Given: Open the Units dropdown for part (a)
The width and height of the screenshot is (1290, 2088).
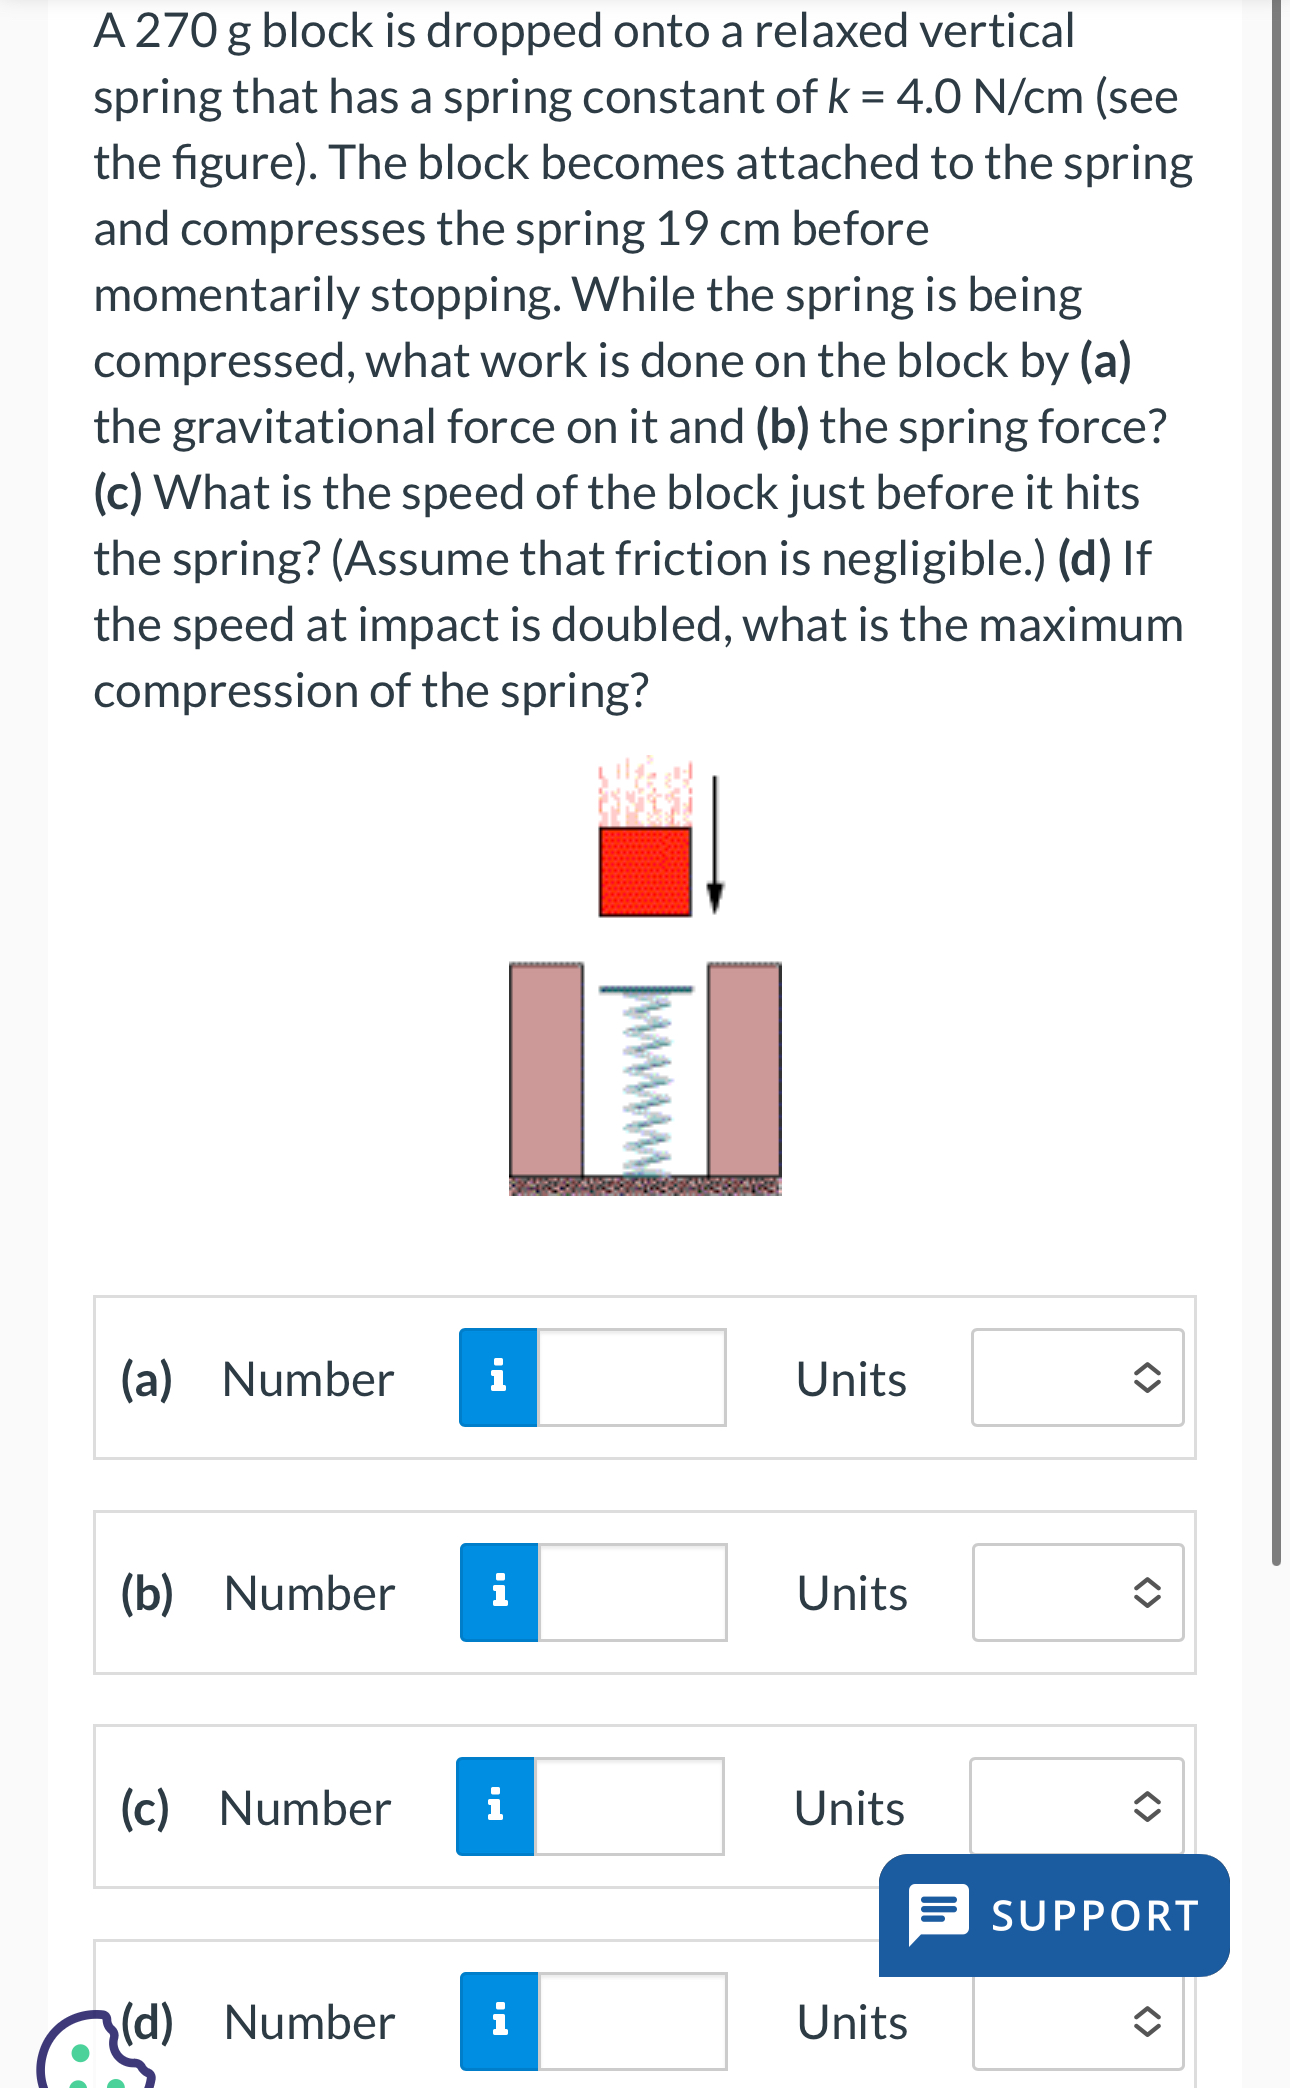Looking at the screenshot, I should [1076, 1378].
